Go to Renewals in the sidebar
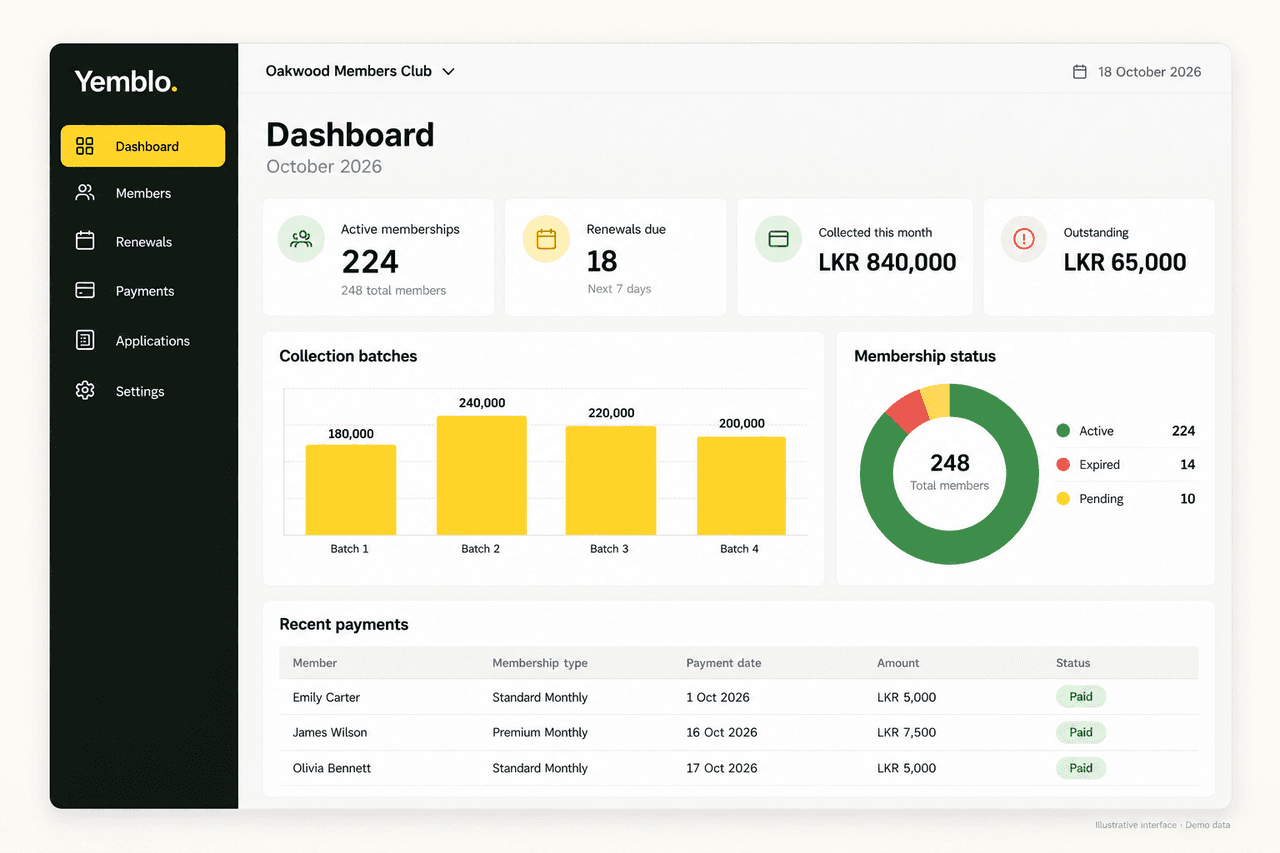The image size is (1280, 853). 143,242
